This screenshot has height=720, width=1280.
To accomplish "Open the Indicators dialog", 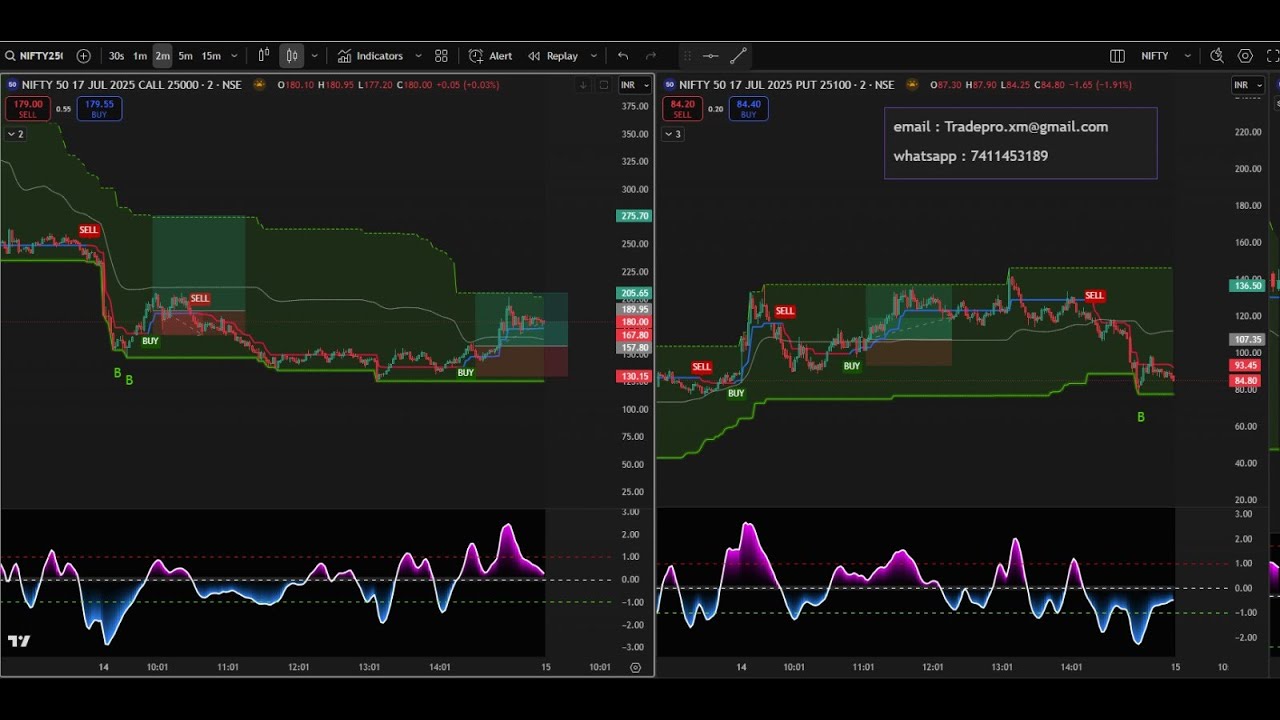I will 370,56.
